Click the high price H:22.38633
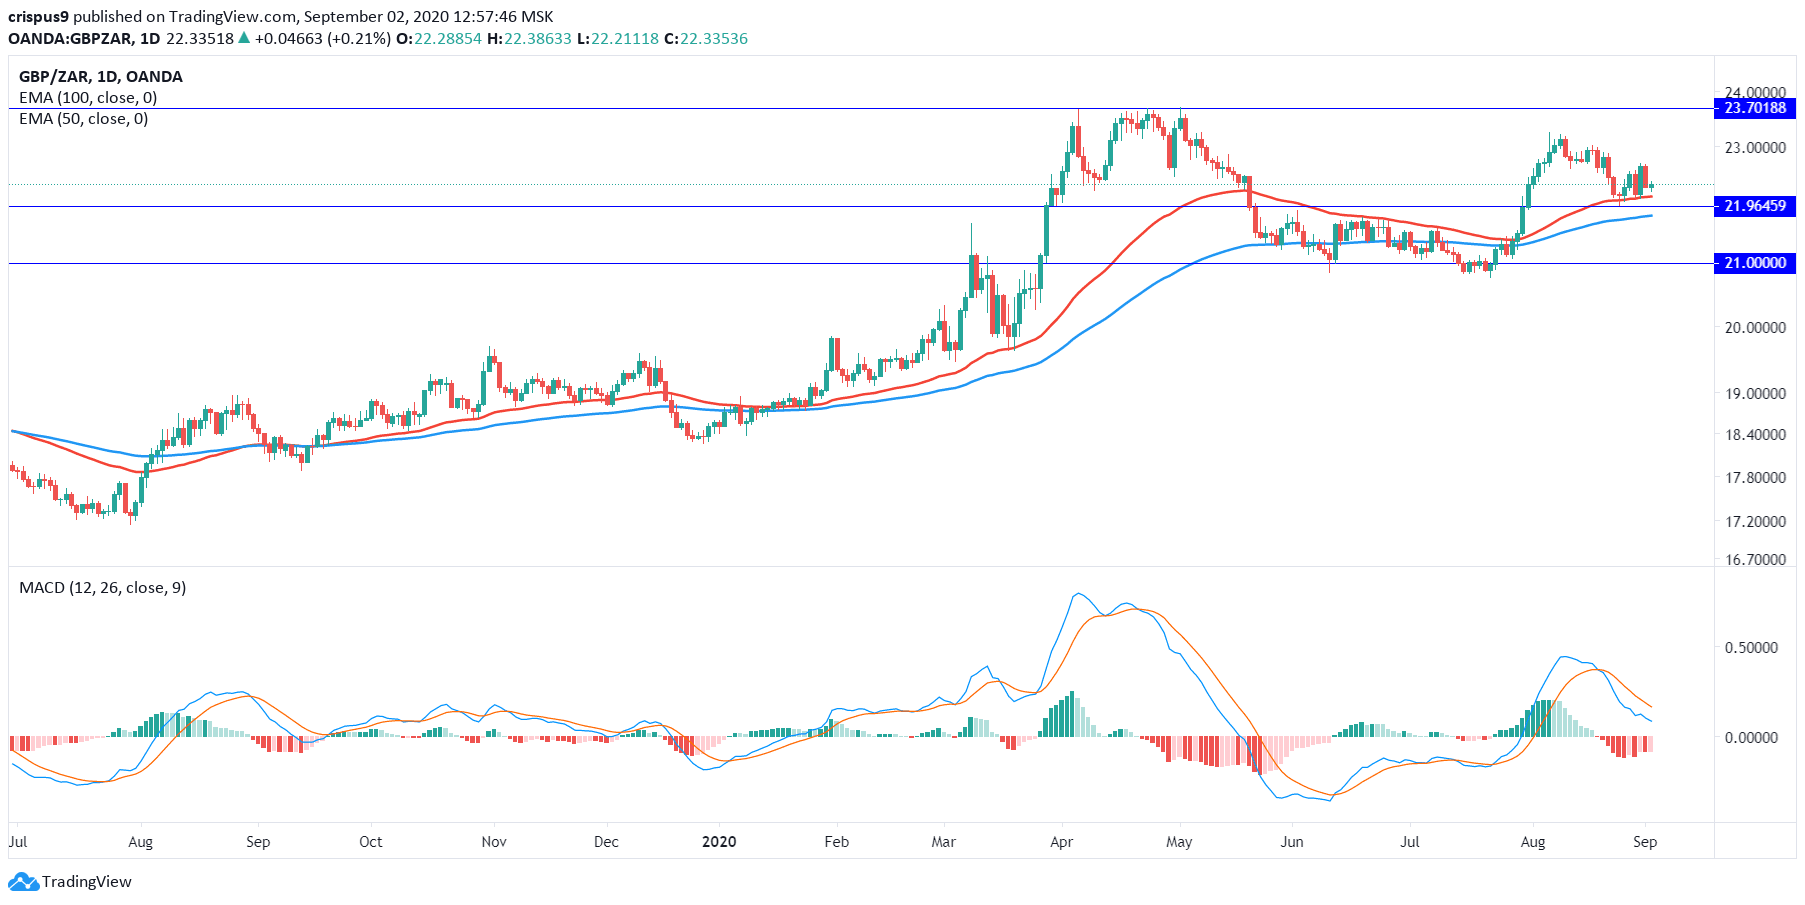The height and width of the screenshot is (905, 1805). coord(530,39)
